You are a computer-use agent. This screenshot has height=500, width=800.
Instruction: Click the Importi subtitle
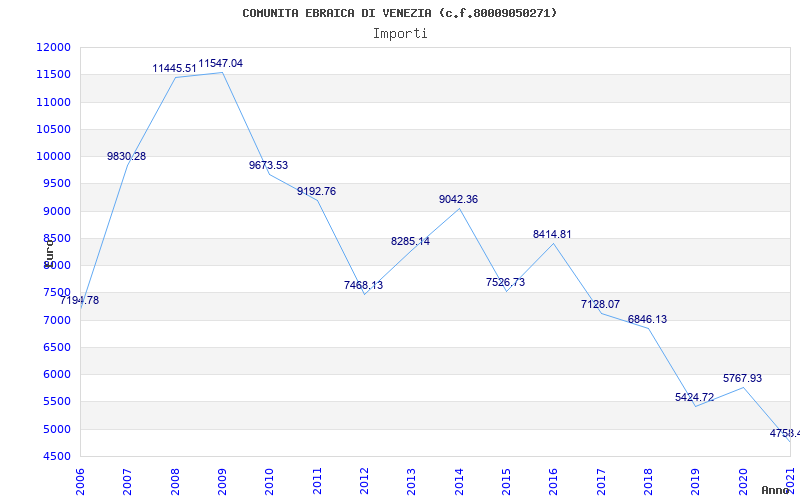(x=400, y=34)
